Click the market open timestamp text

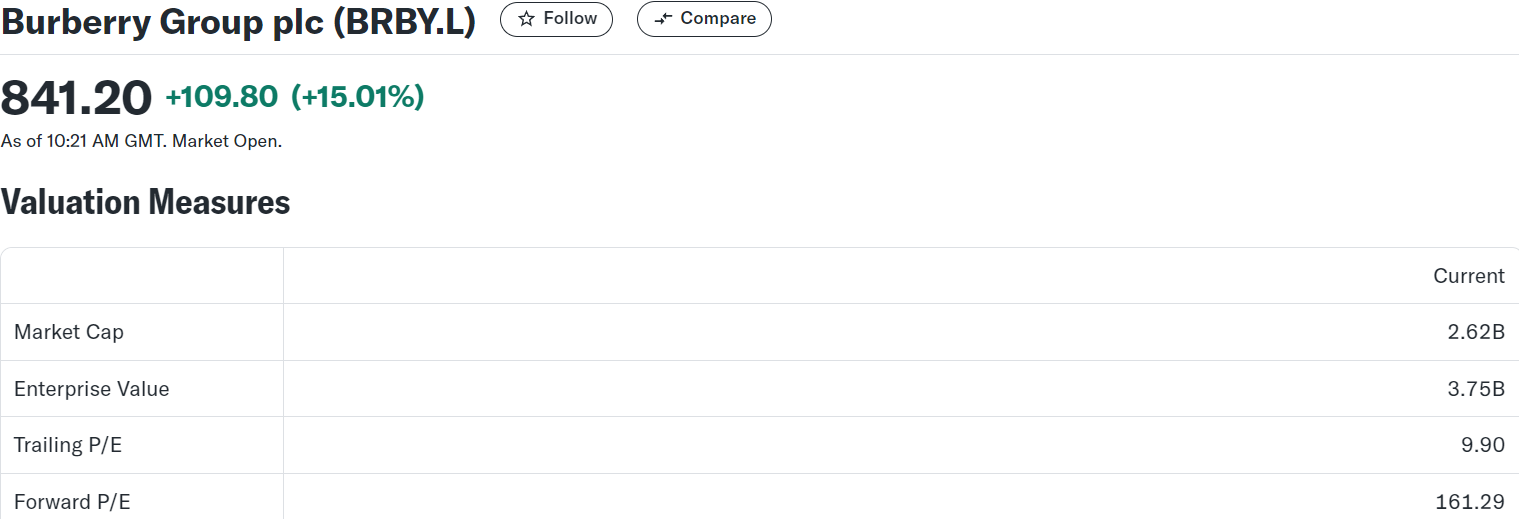[141, 141]
